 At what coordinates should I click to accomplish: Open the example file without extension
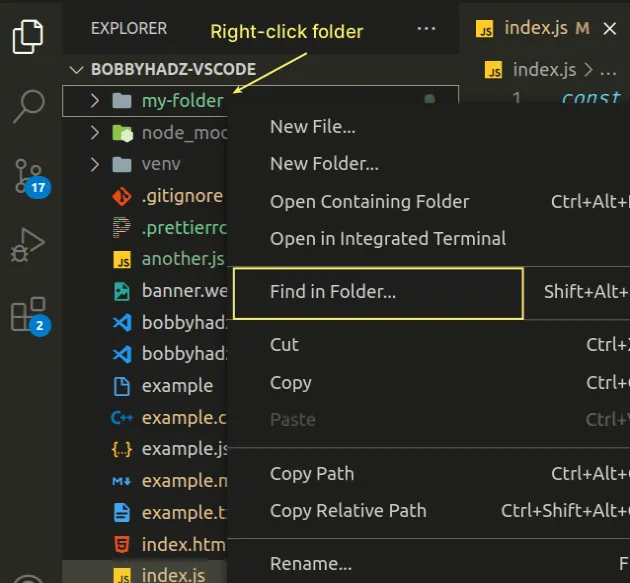(x=177, y=386)
